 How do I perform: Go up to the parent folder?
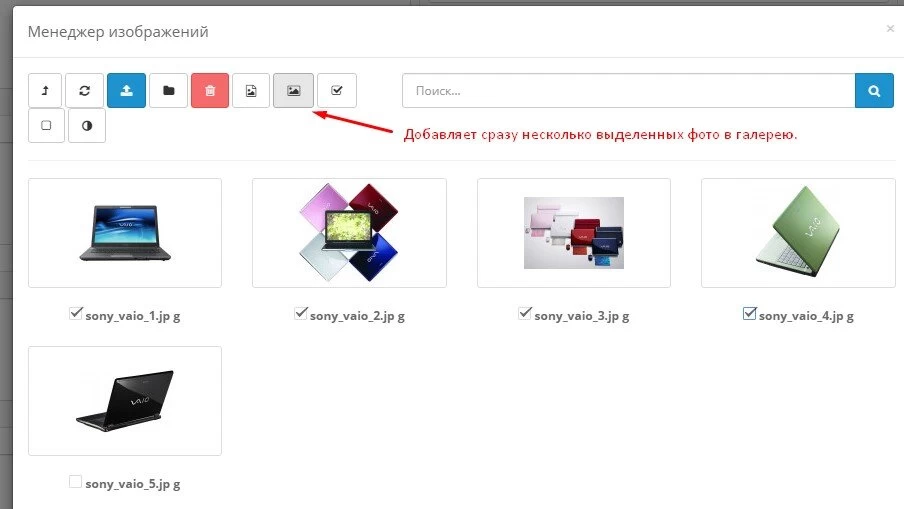45,91
